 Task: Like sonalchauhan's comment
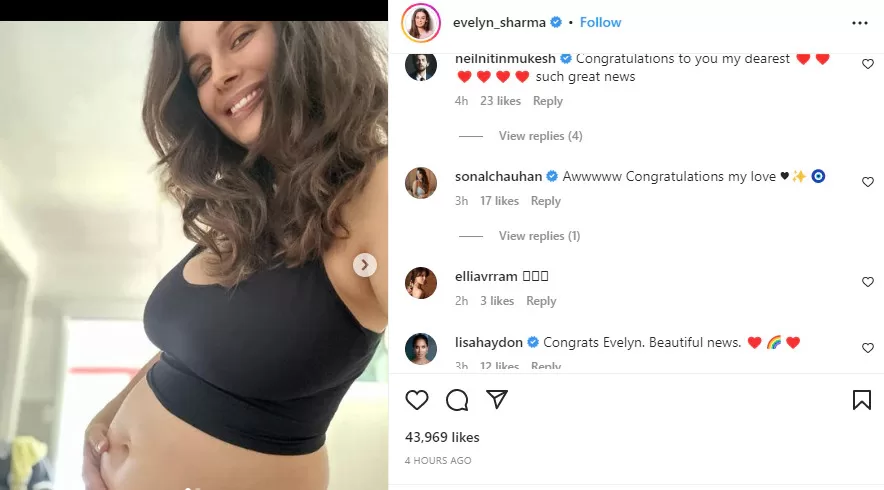(868, 182)
